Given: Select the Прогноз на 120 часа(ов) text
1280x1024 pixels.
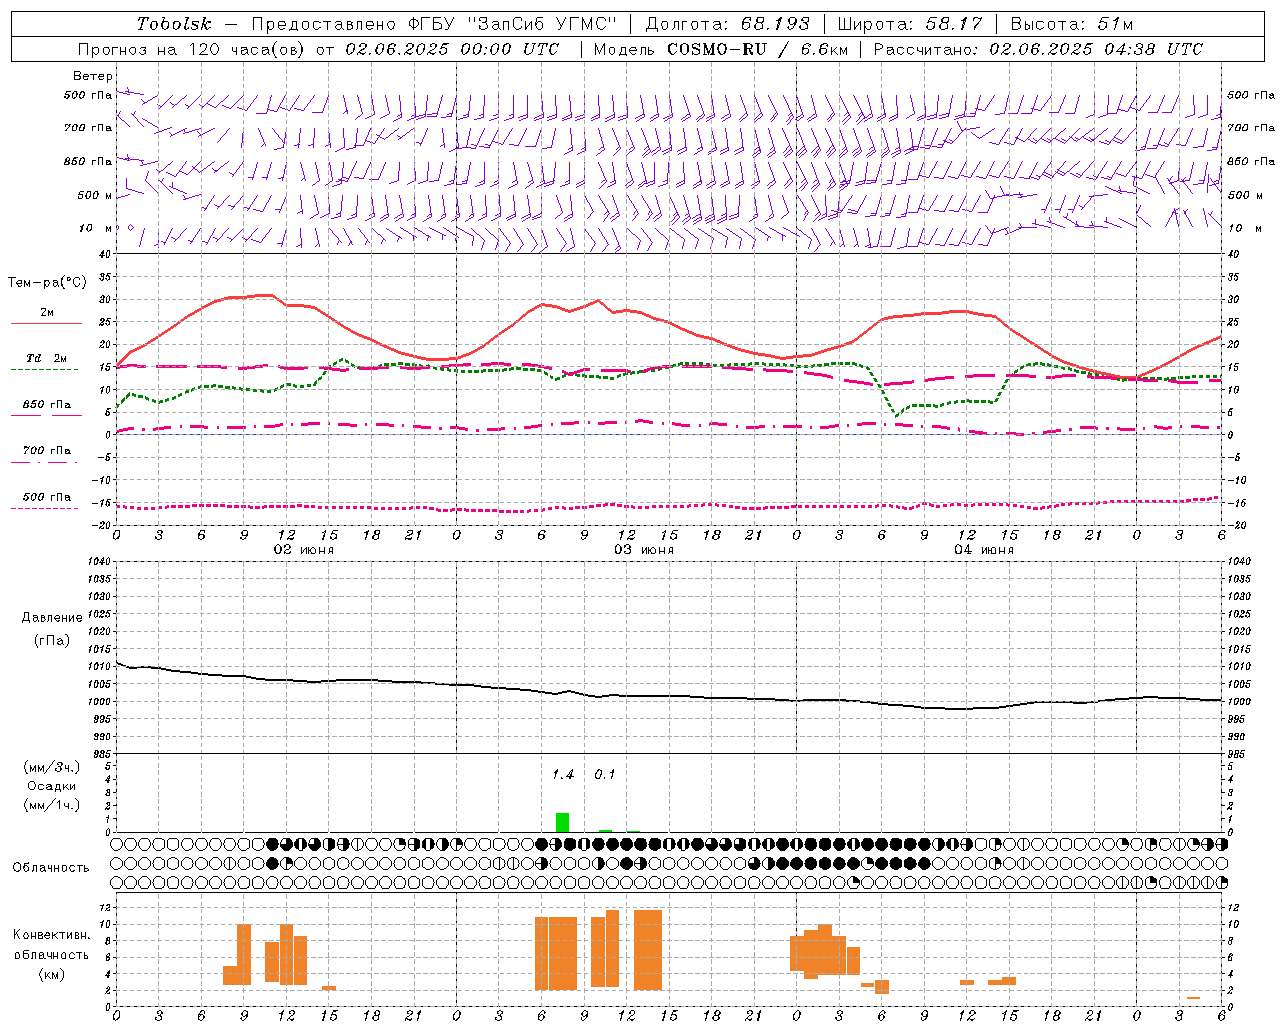Looking at the screenshot, I should point(194,49).
